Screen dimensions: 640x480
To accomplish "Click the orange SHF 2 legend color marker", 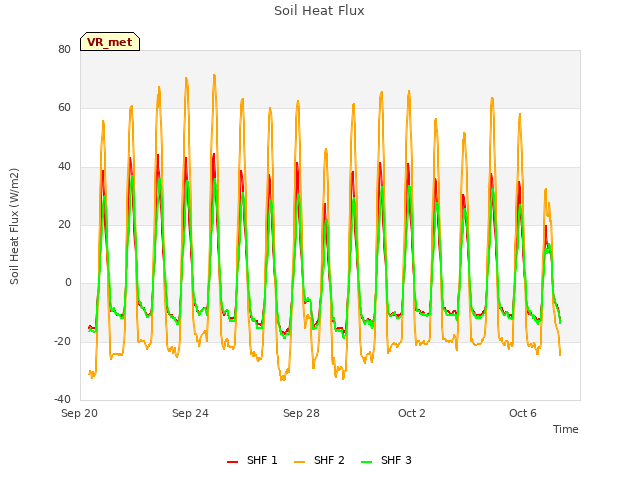I will (x=299, y=462).
